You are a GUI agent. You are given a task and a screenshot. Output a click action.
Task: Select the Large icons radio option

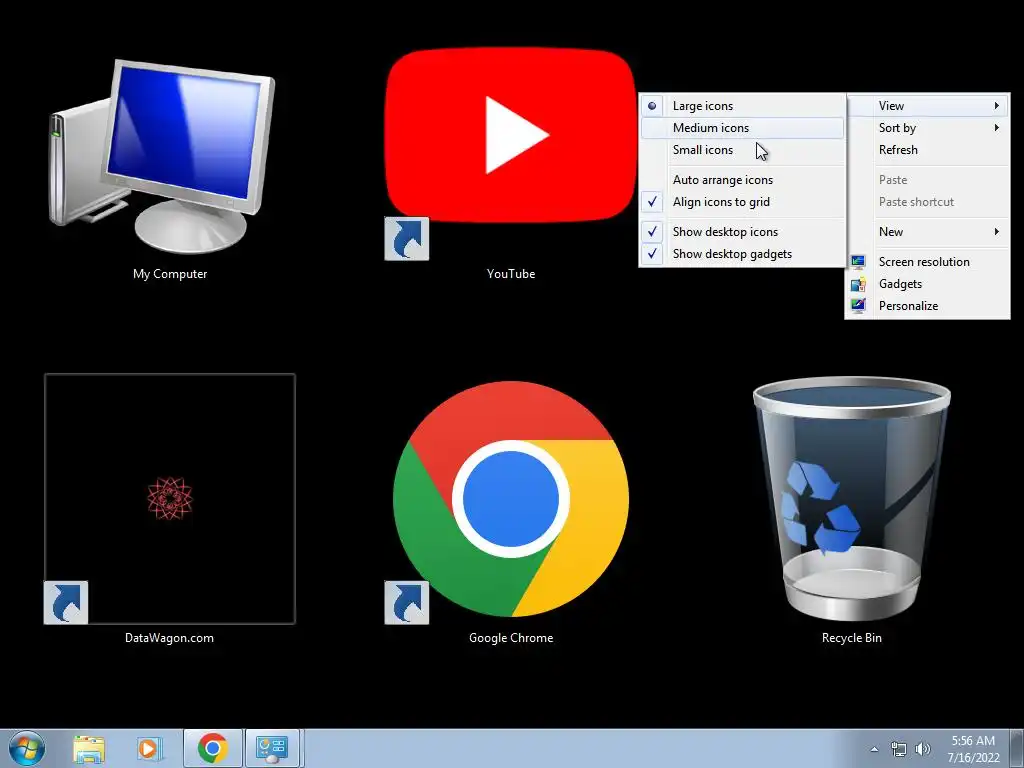[743, 106]
